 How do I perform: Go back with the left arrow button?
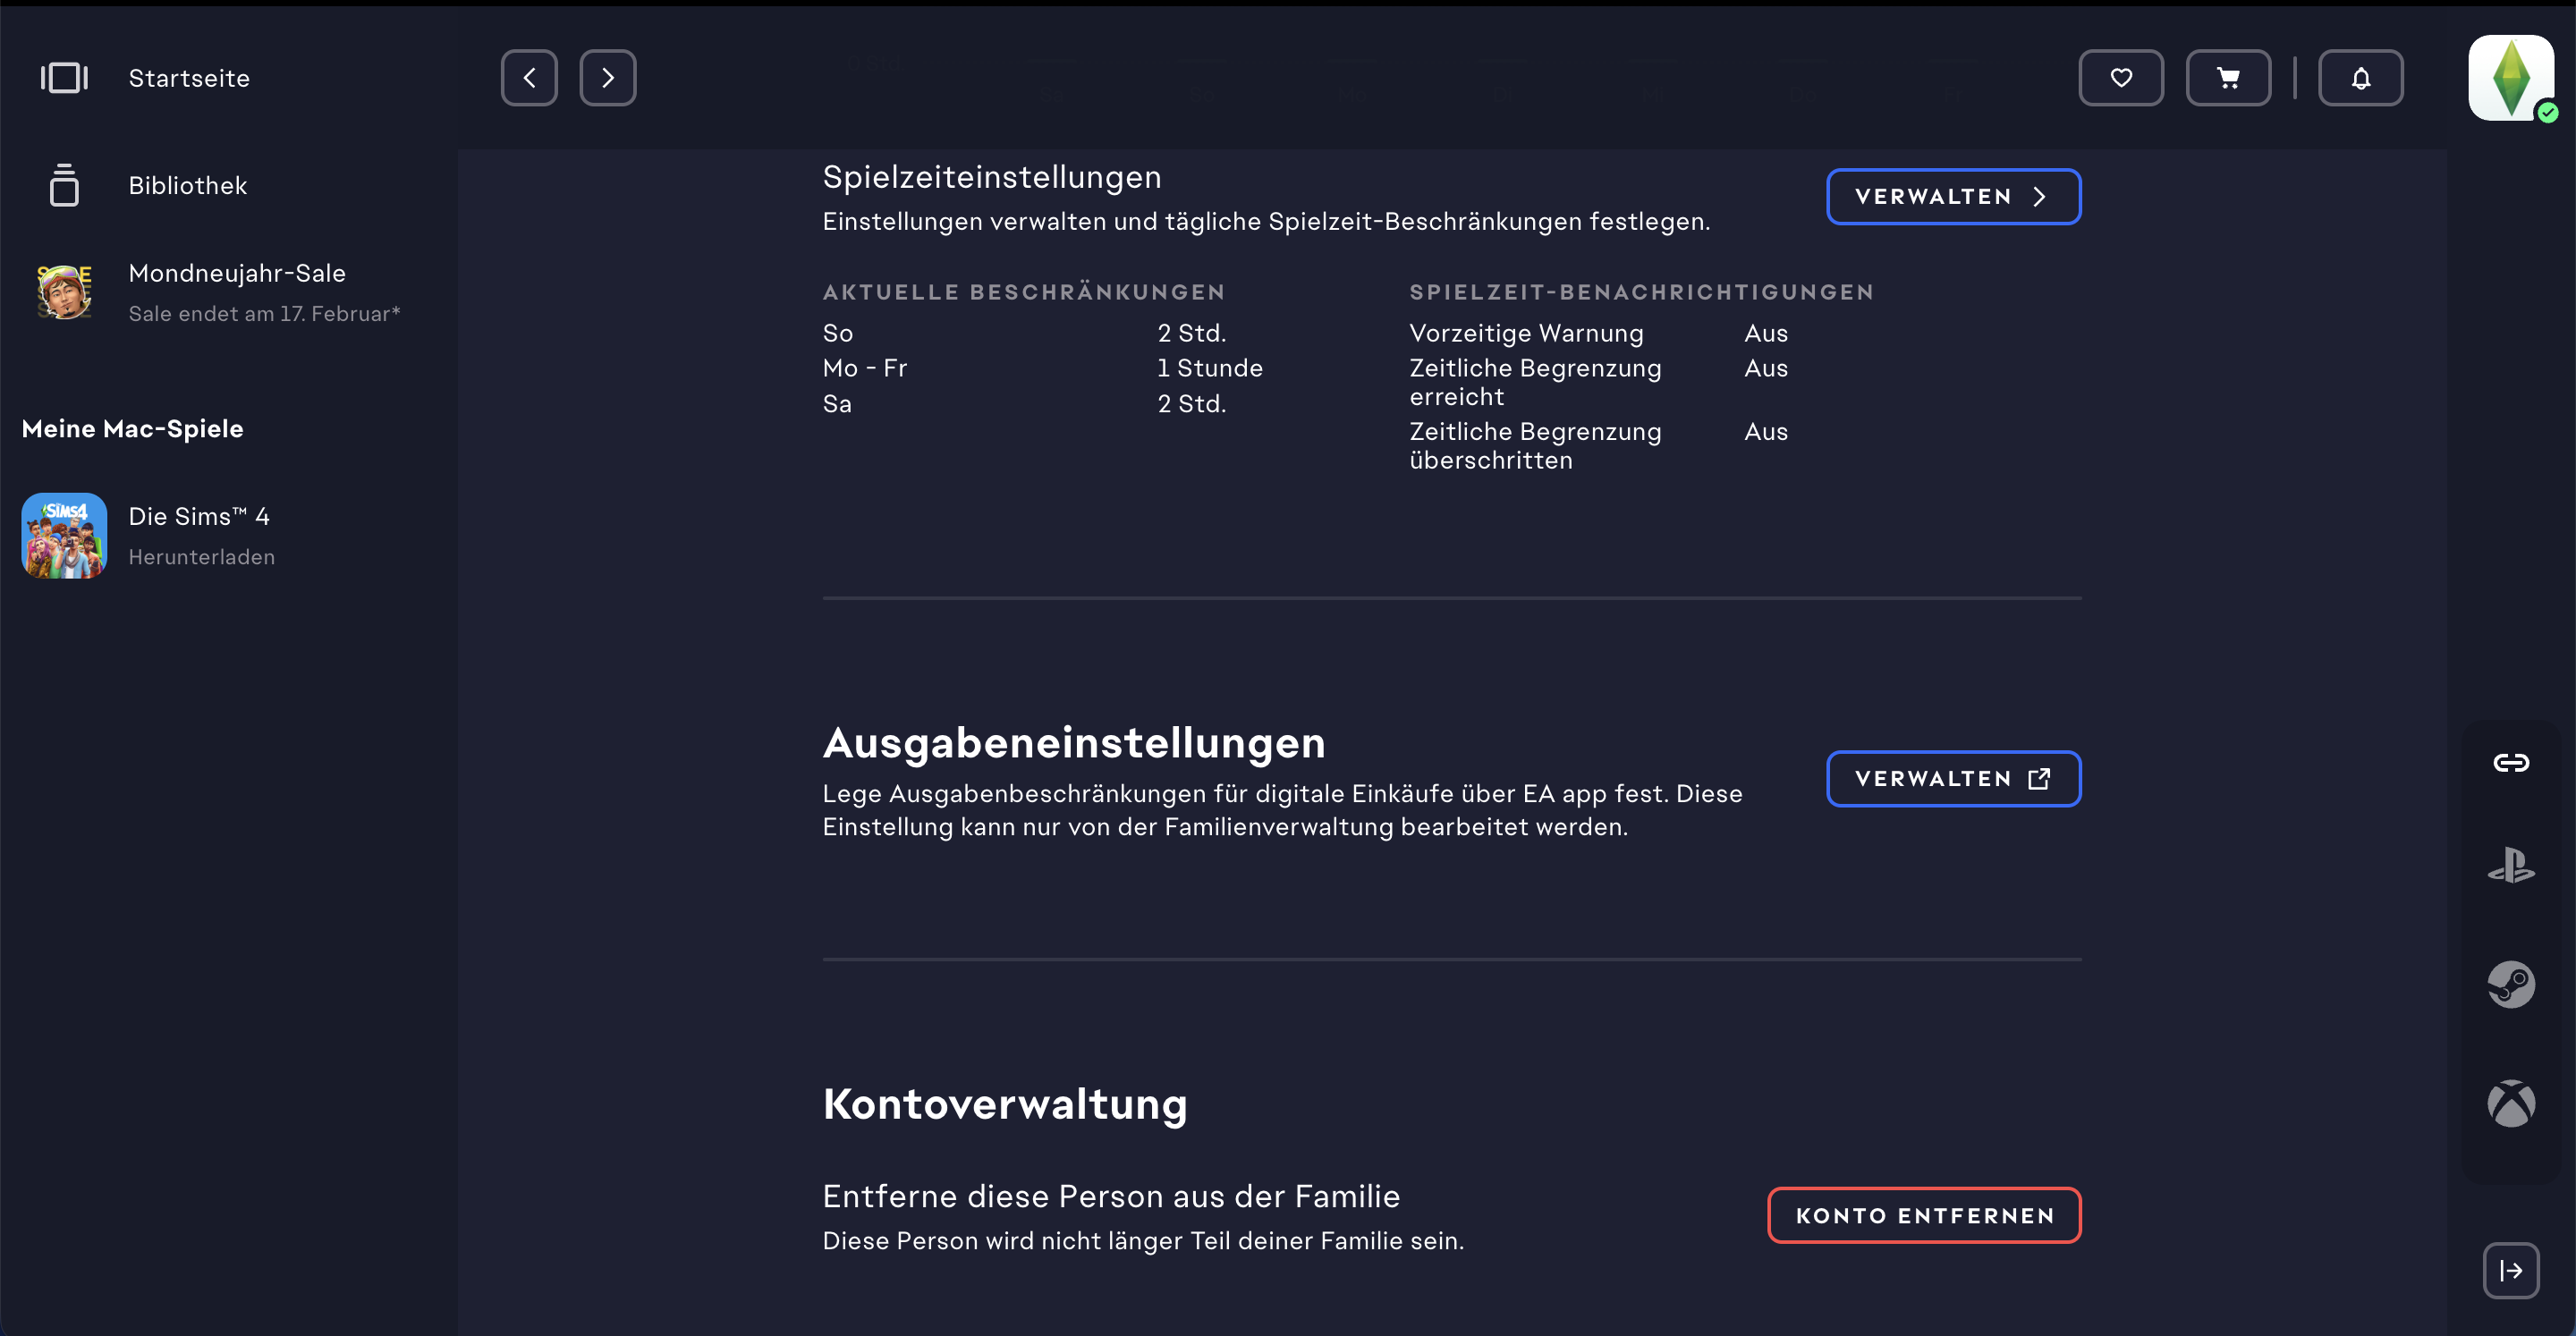[529, 78]
